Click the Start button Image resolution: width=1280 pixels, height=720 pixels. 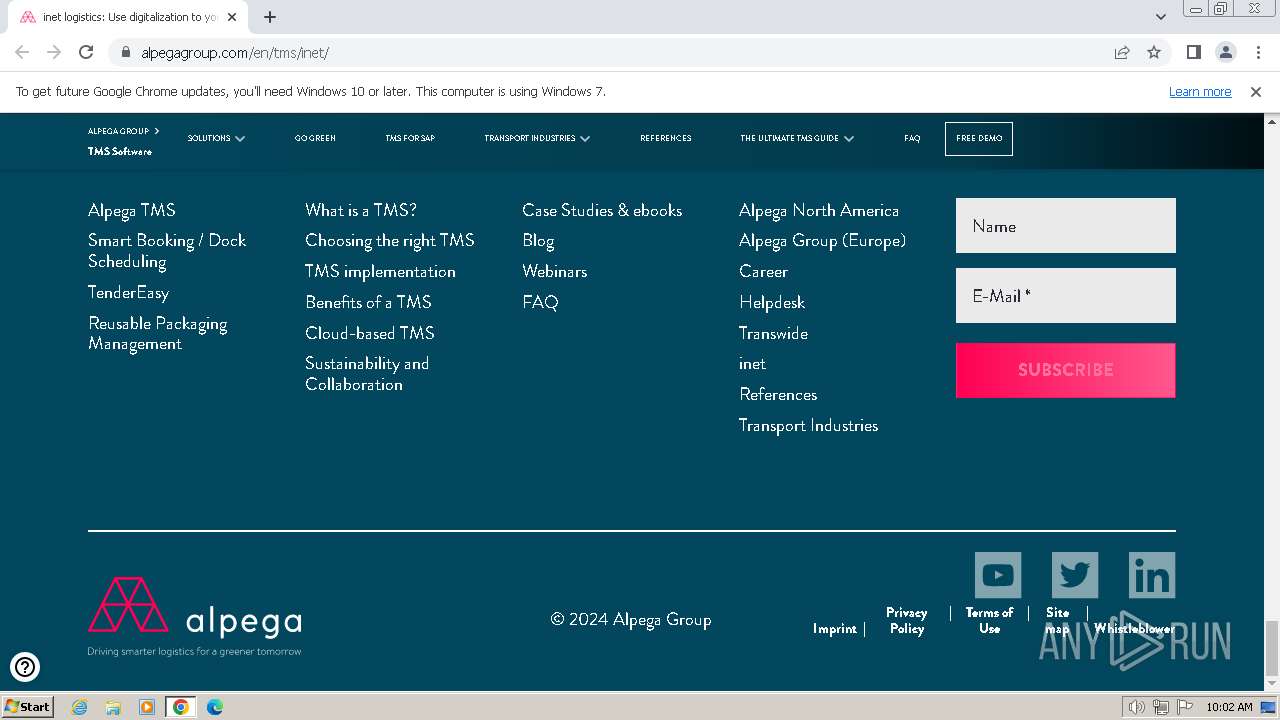tap(27, 706)
